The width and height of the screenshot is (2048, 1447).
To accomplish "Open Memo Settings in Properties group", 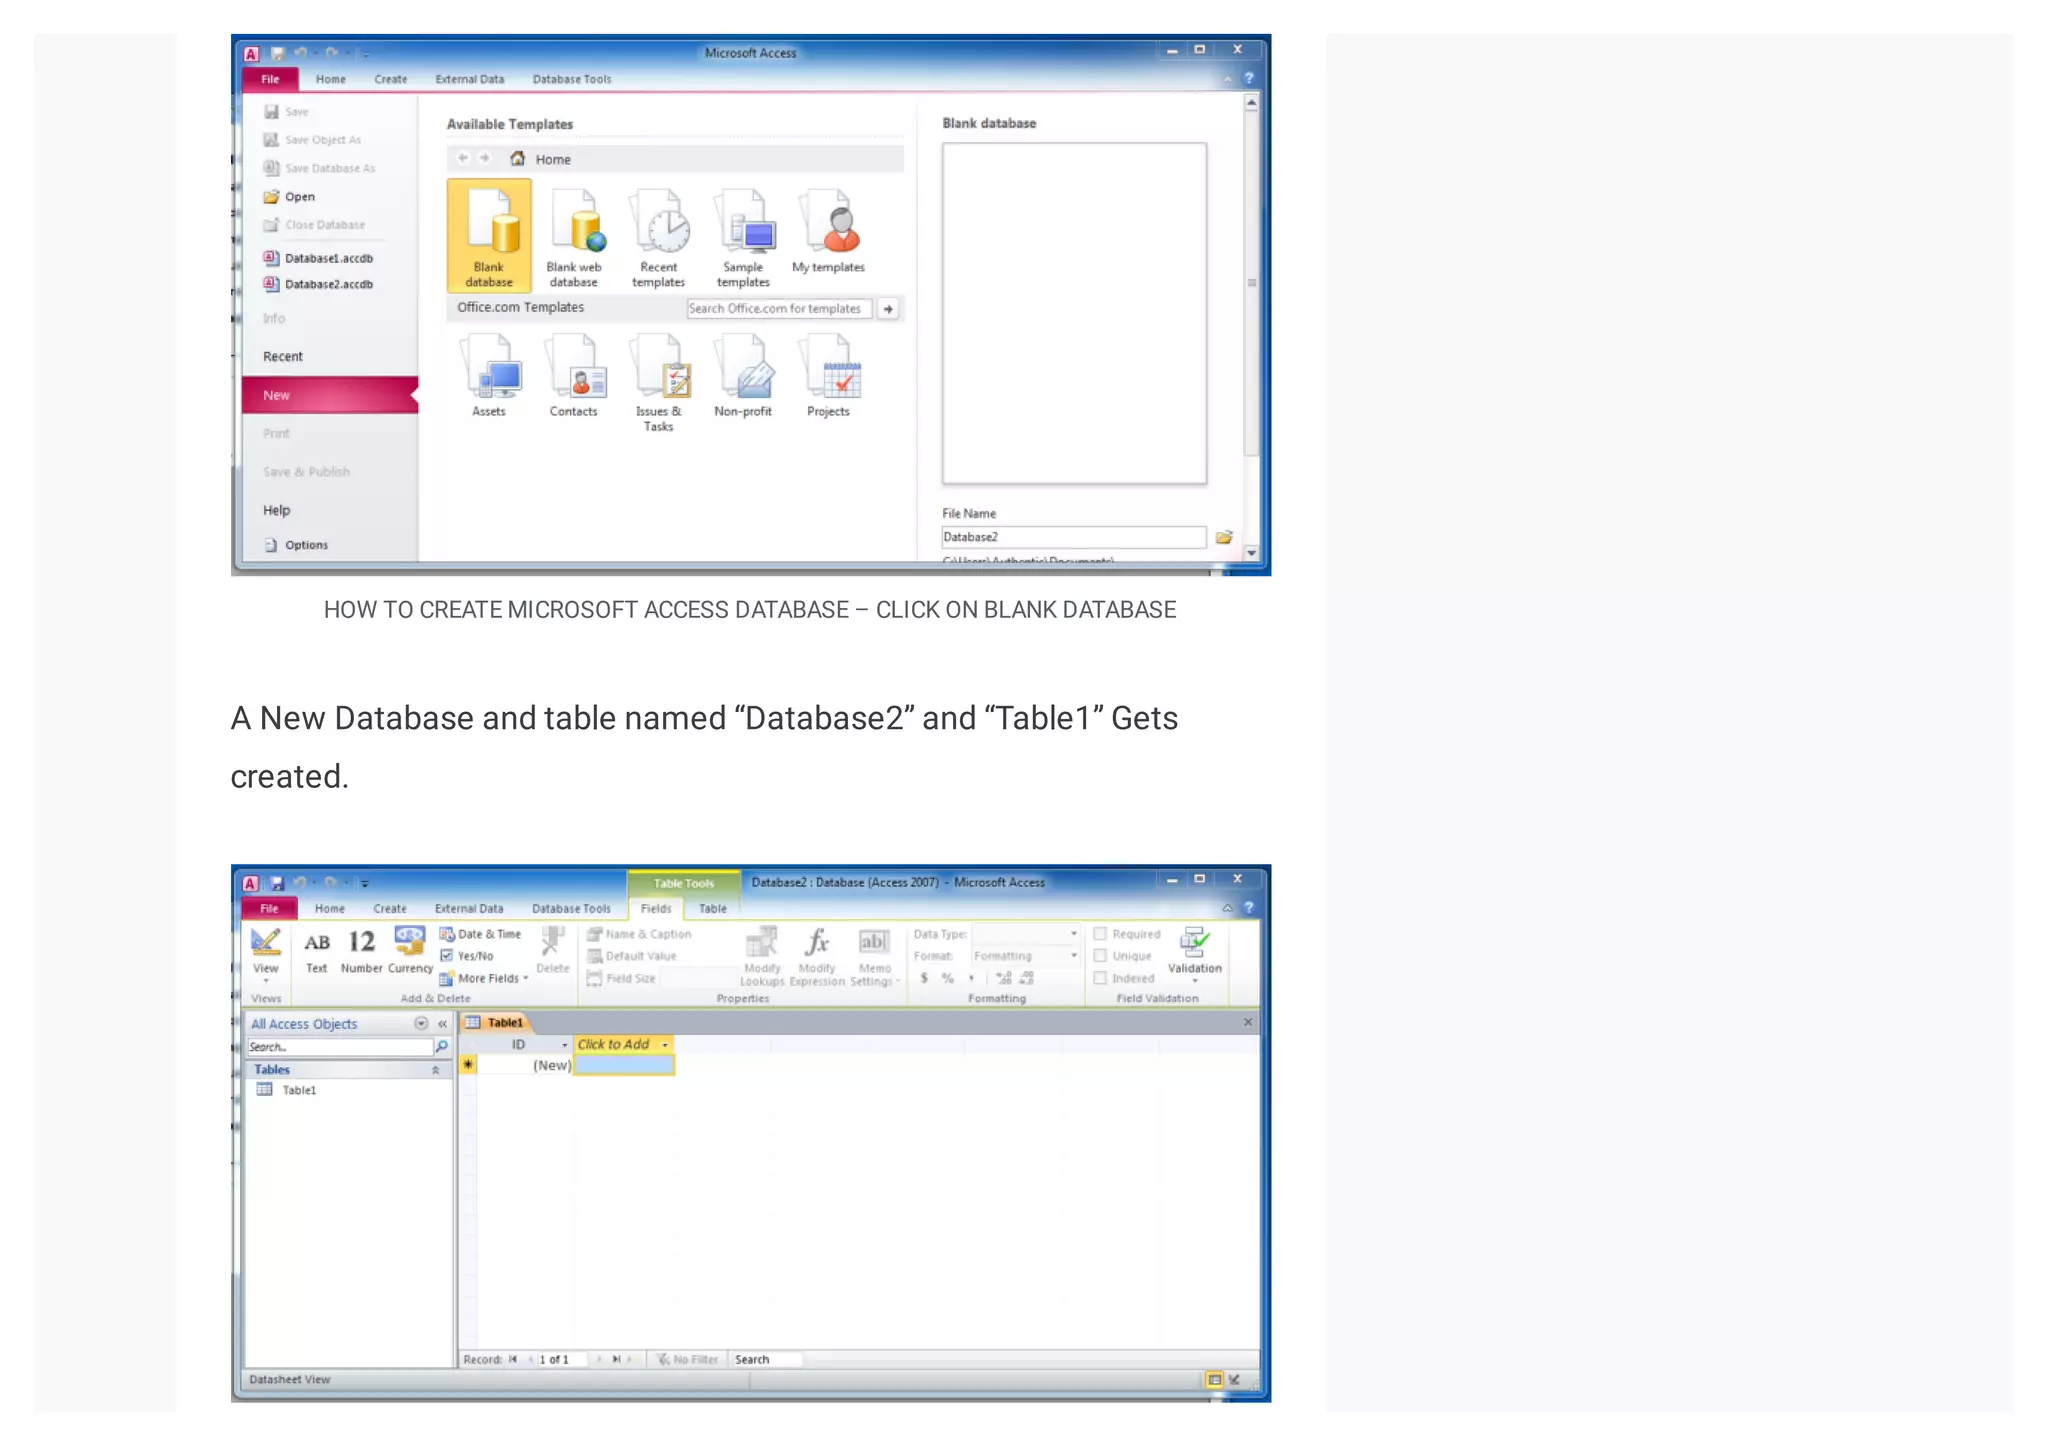I will [x=875, y=957].
